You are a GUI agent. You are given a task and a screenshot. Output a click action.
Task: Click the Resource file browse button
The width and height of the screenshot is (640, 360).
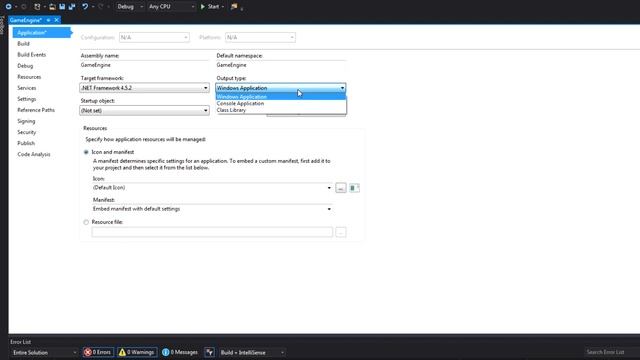(x=341, y=232)
